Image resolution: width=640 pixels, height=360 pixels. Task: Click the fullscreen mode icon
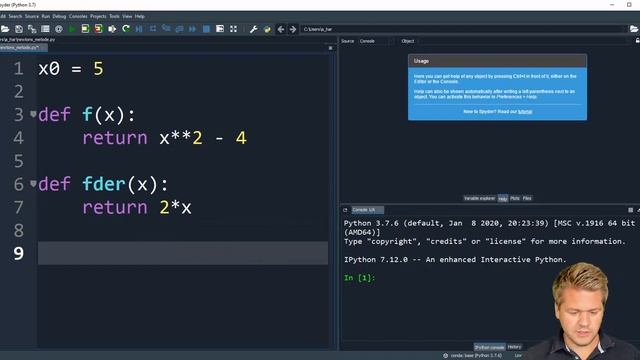click(233, 29)
